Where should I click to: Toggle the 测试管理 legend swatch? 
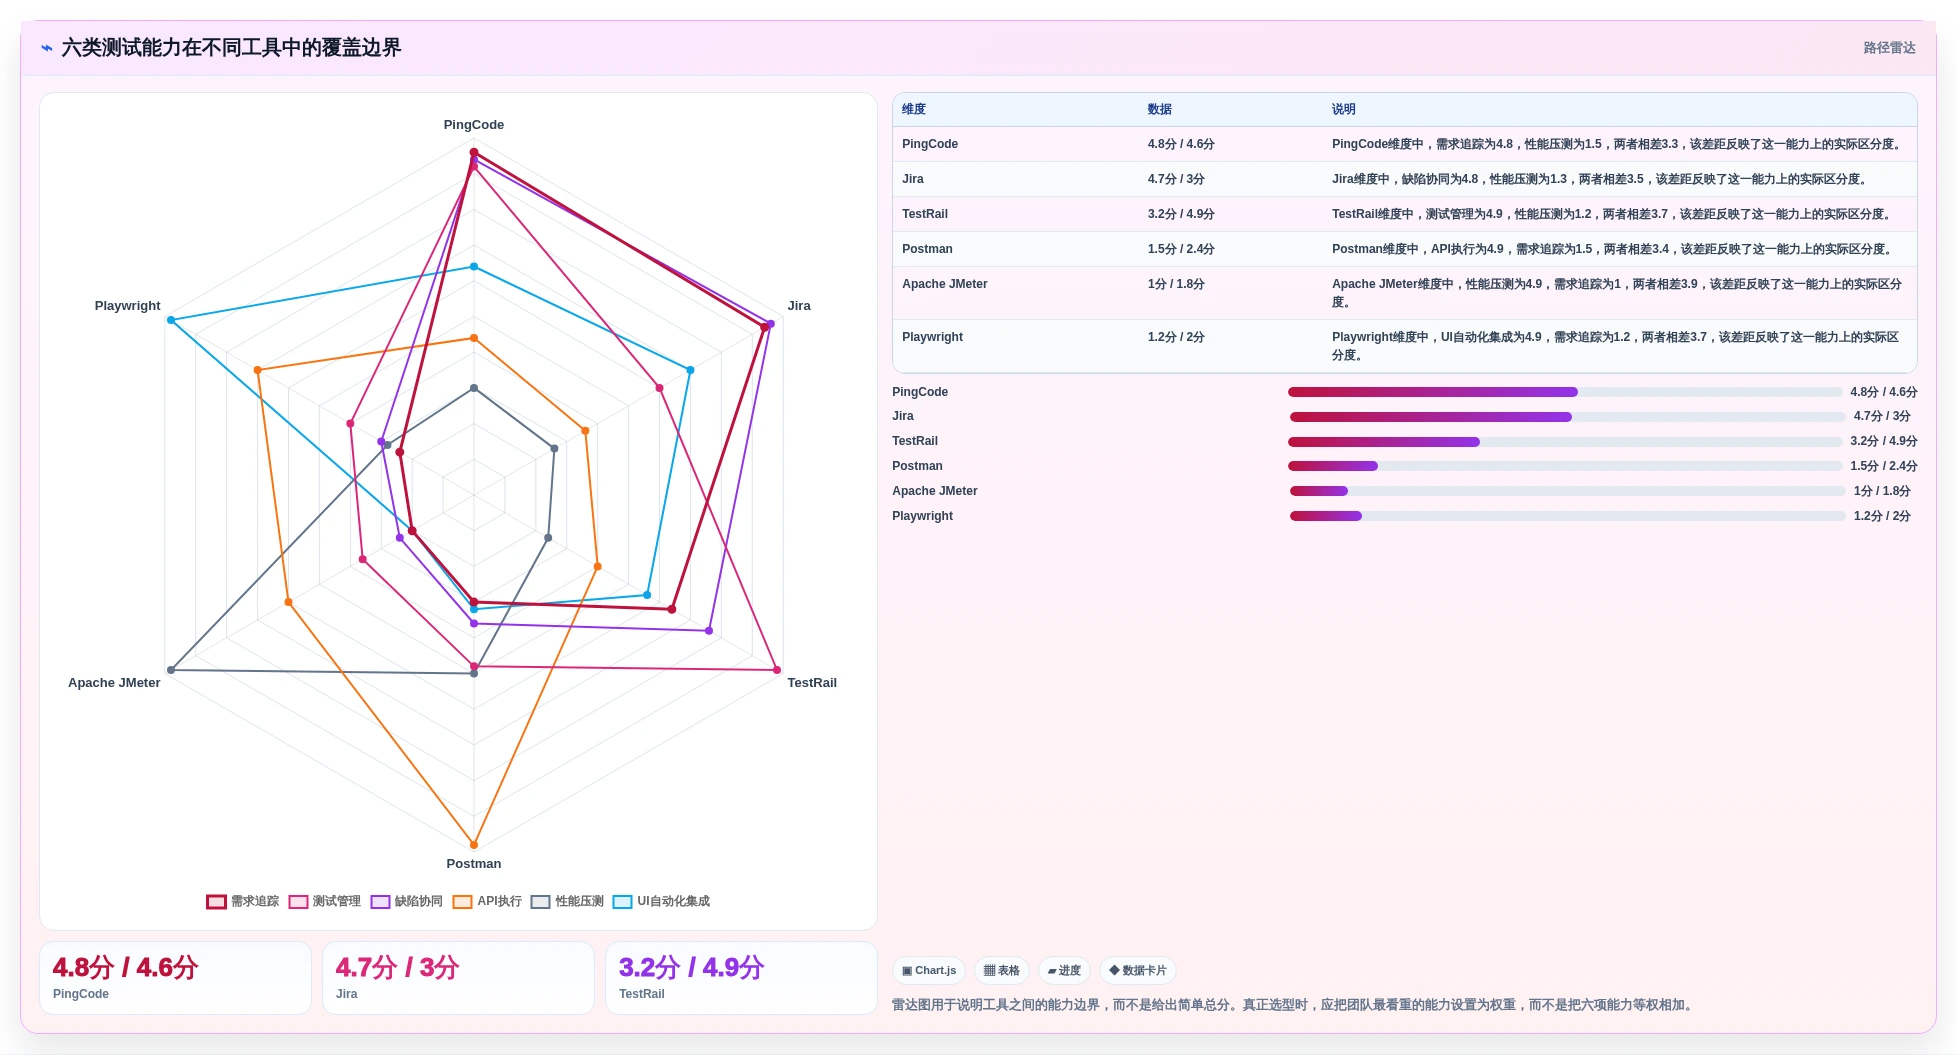[298, 901]
